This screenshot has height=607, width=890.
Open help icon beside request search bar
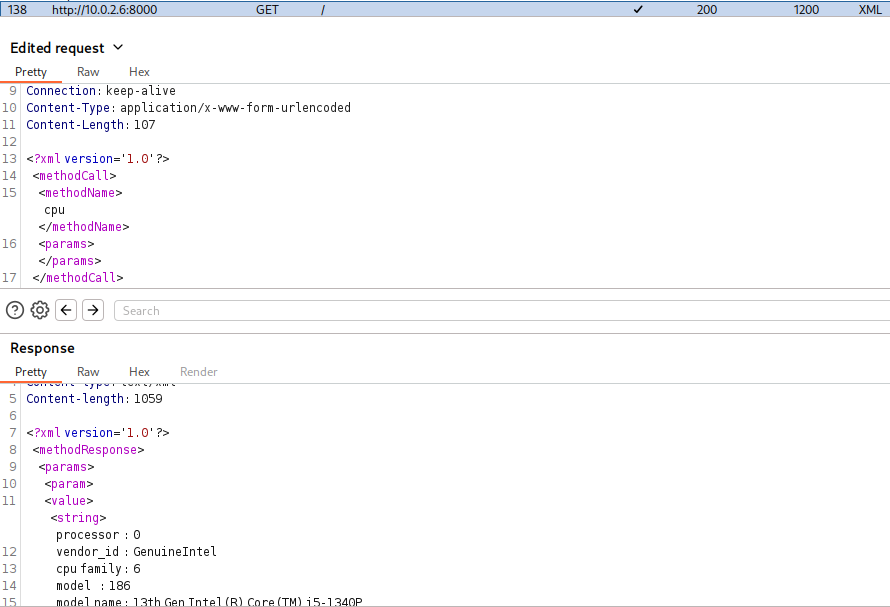15,310
